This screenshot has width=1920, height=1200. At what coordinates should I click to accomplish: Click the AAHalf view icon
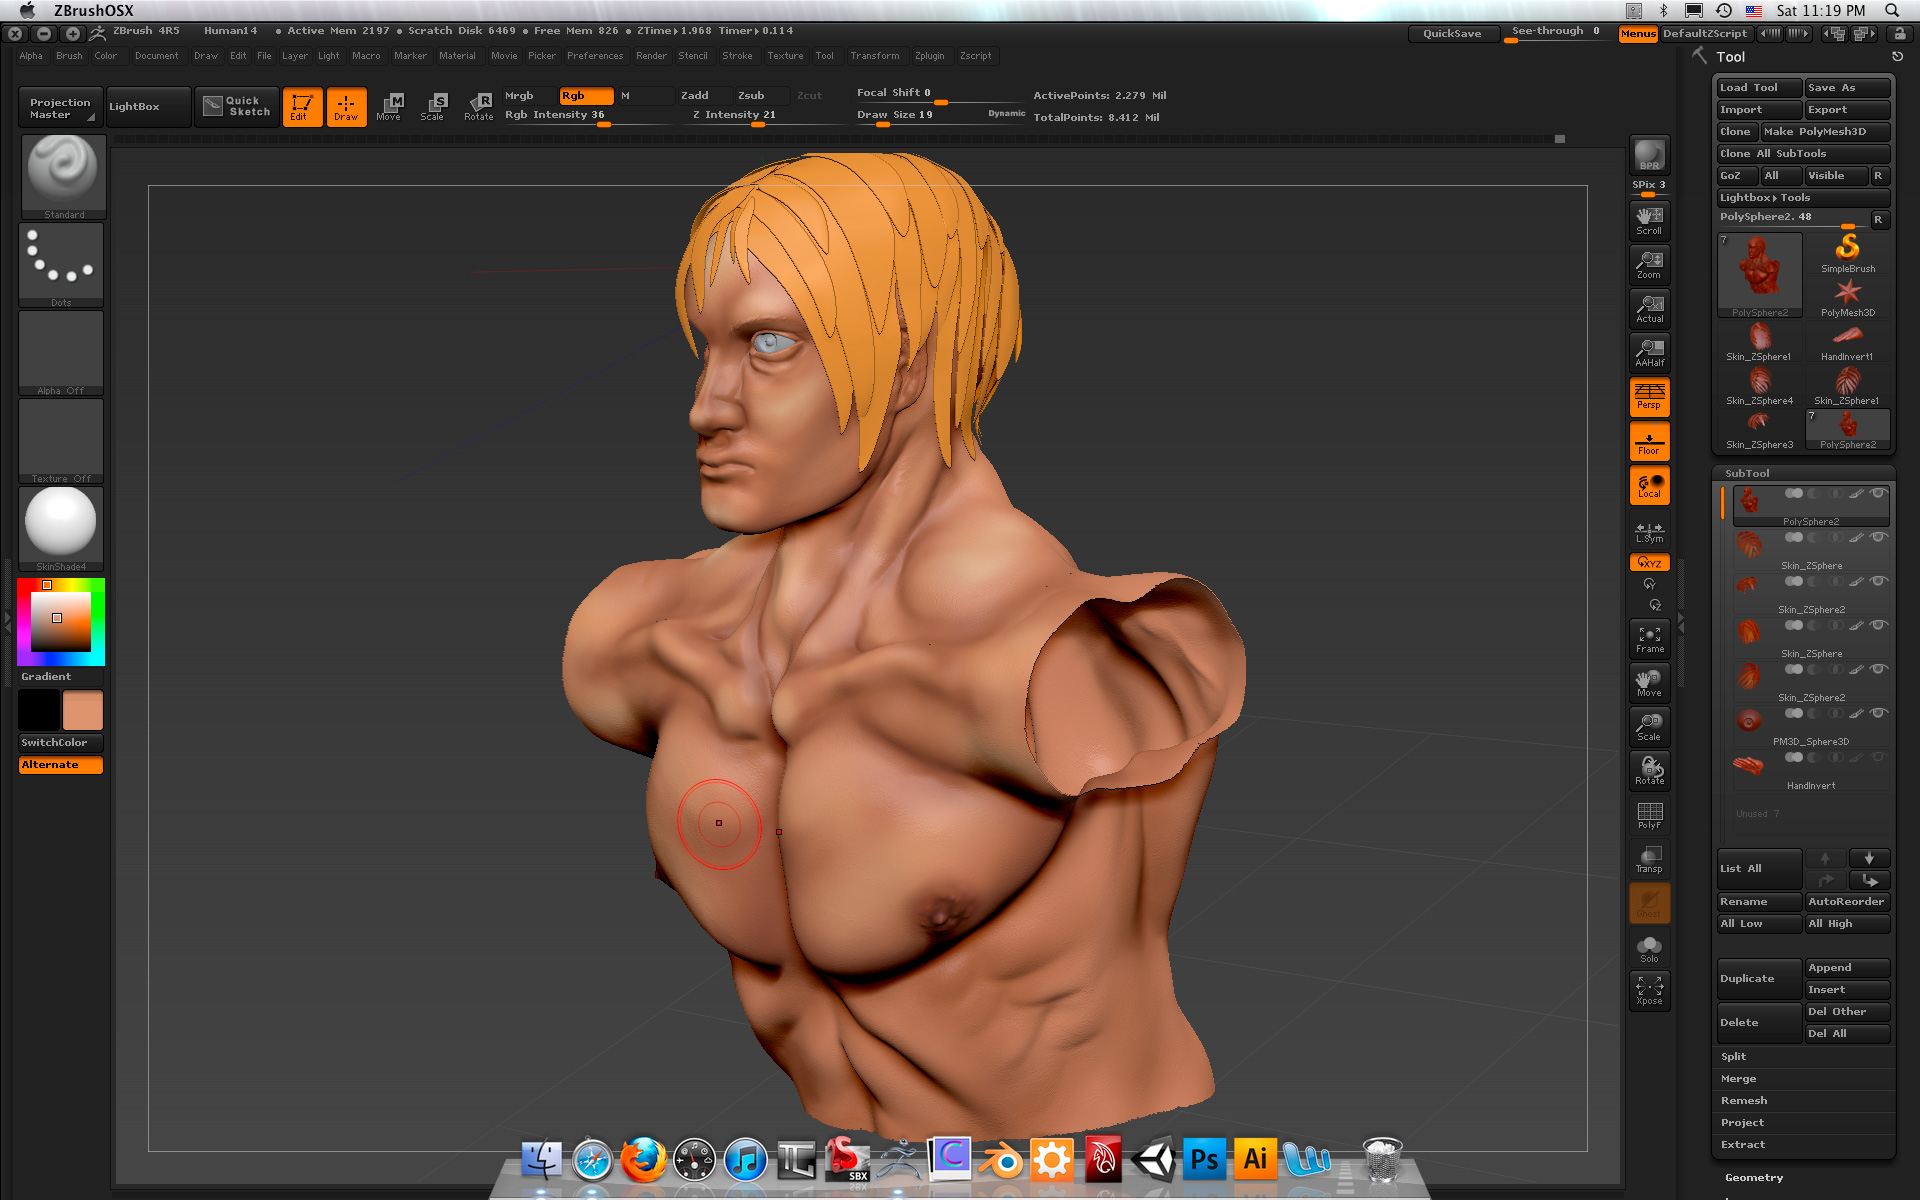point(1649,352)
